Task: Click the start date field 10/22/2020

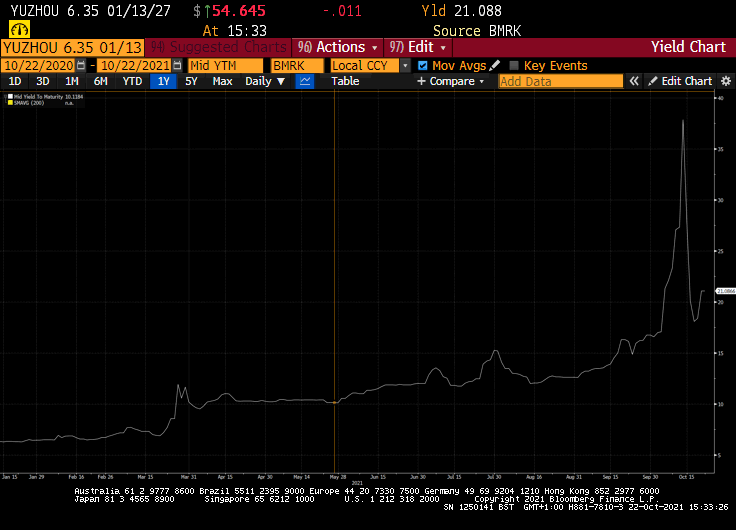Action: coord(38,65)
